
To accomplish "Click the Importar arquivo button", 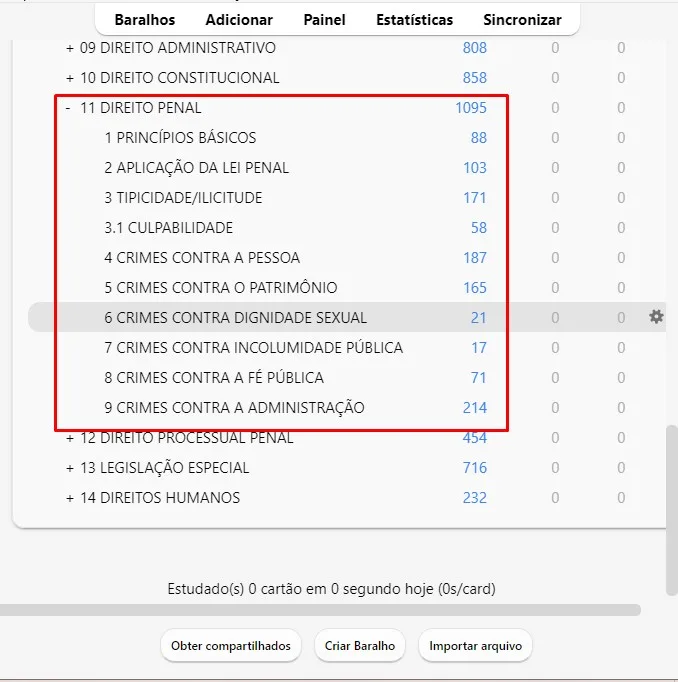I will tap(475, 645).
